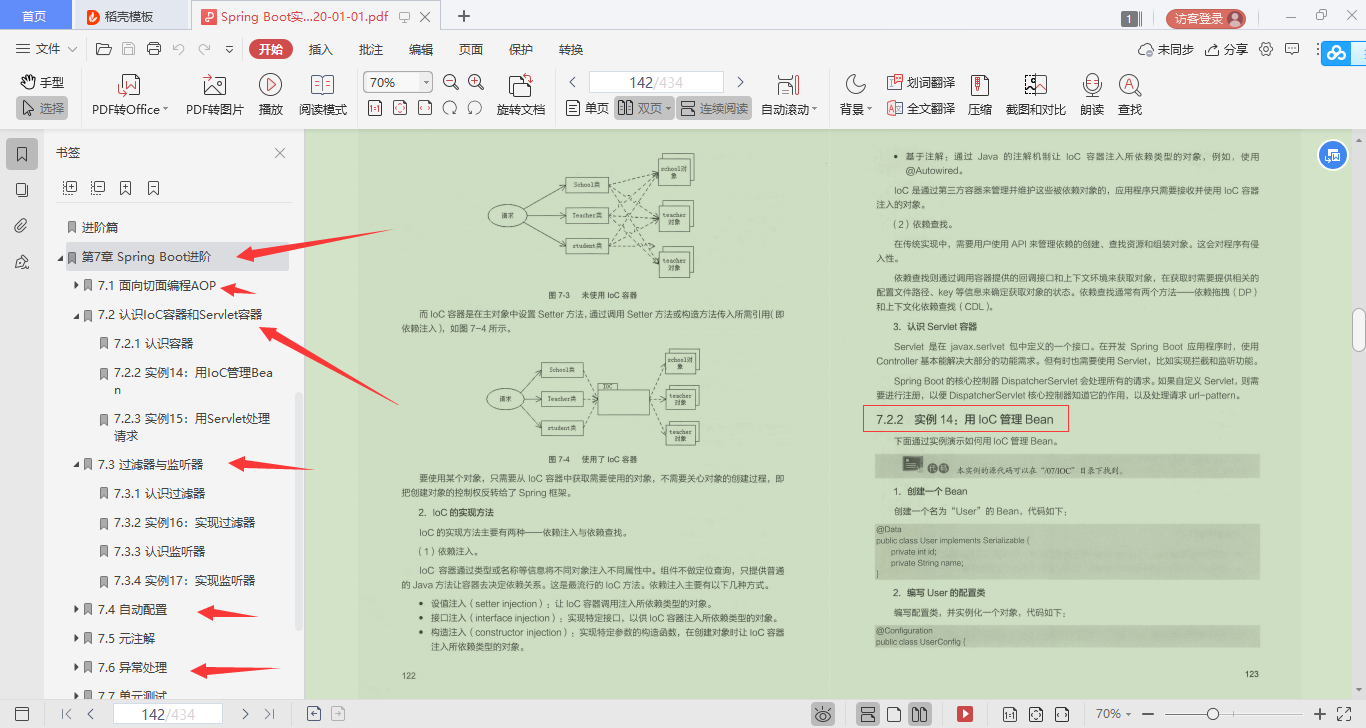Click 访客登录 guest login button
The image size is (1366, 728).
tap(1205, 18)
